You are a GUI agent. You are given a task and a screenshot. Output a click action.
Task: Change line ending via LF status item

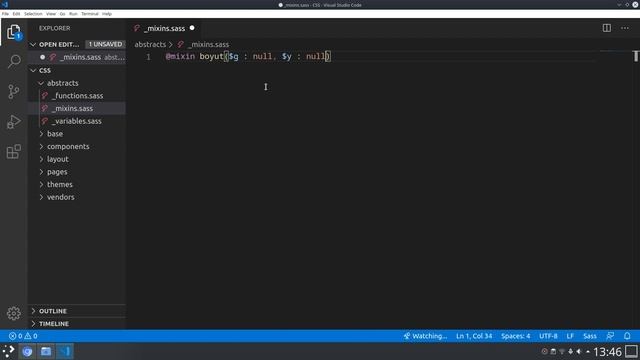click(570, 336)
